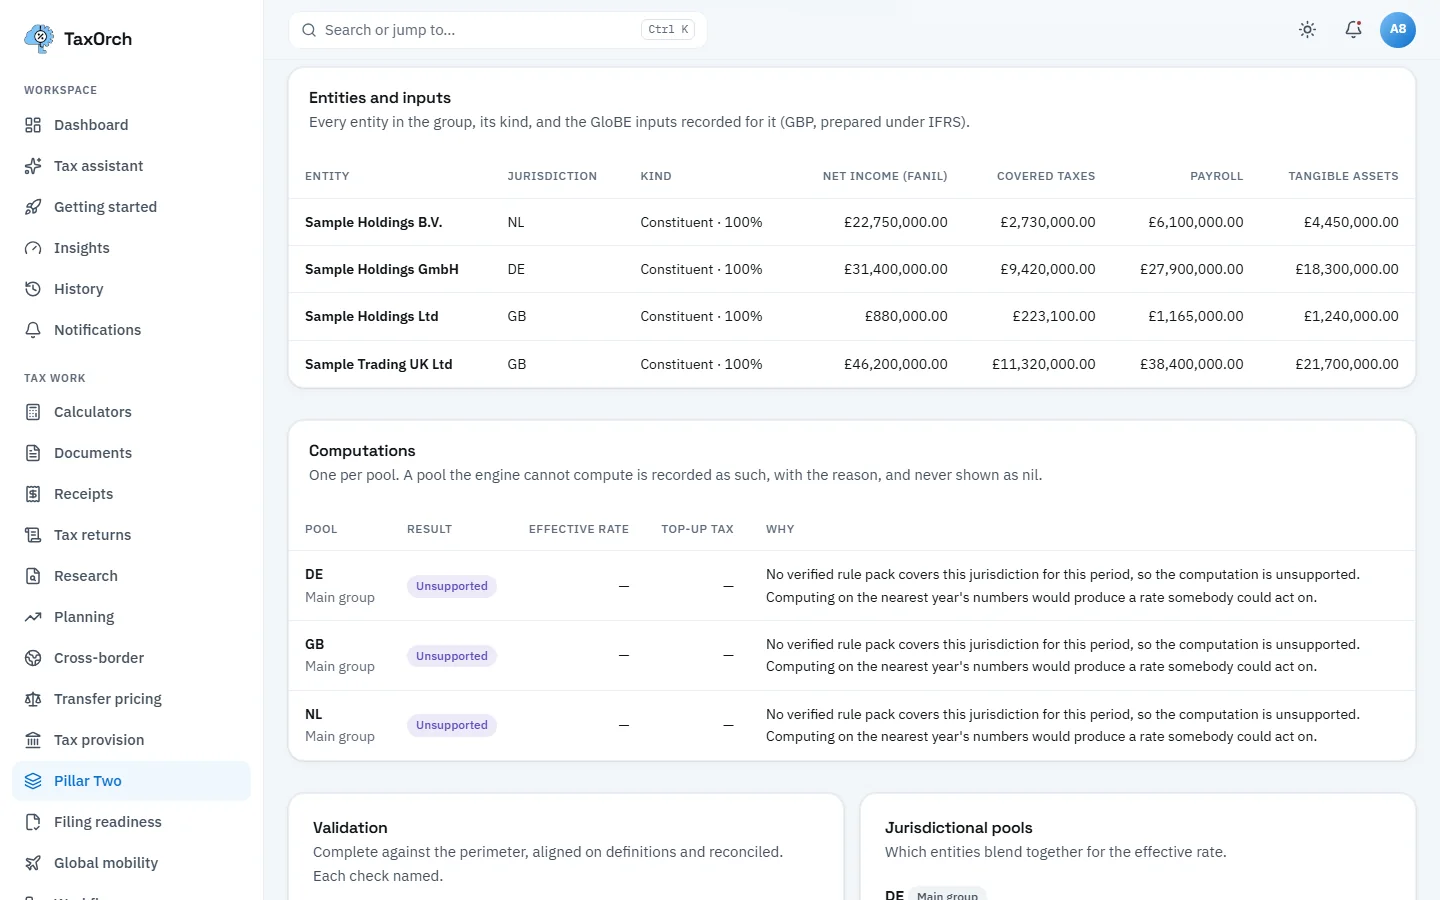Viewport: 1440px width, 900px height.
Task: Click the Unsupported badge for GB pool
Action: point(452,656)
